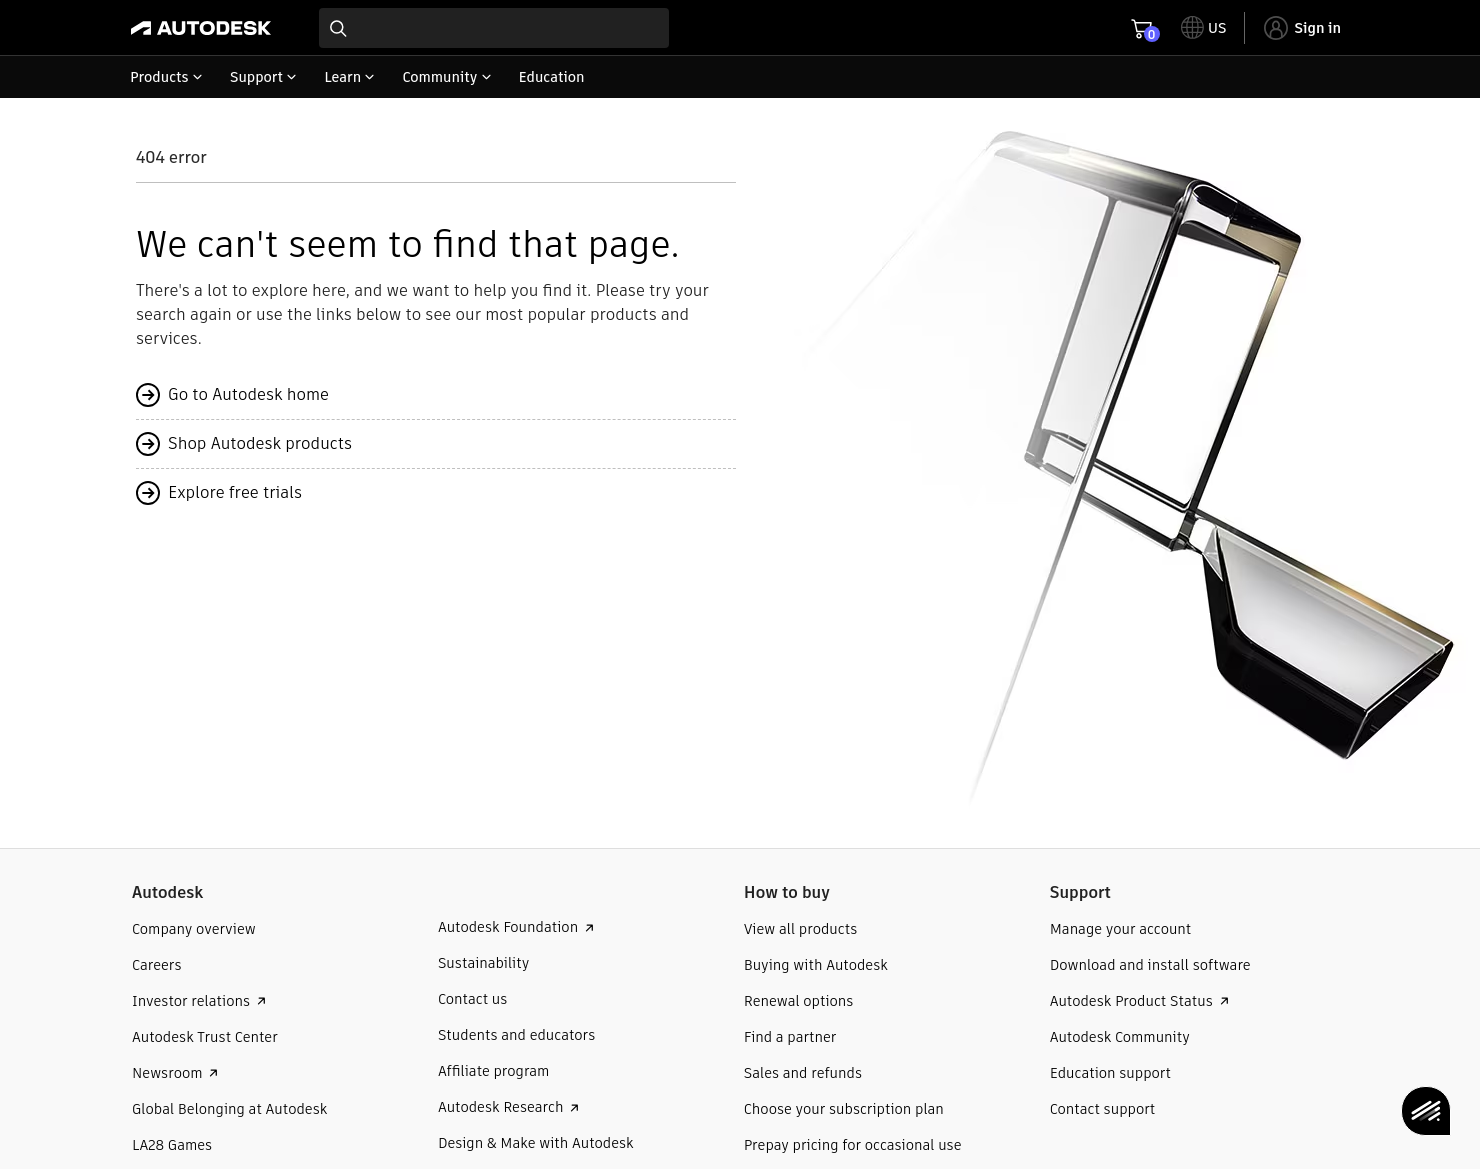Expand the Community dropdown

(445, 77)
